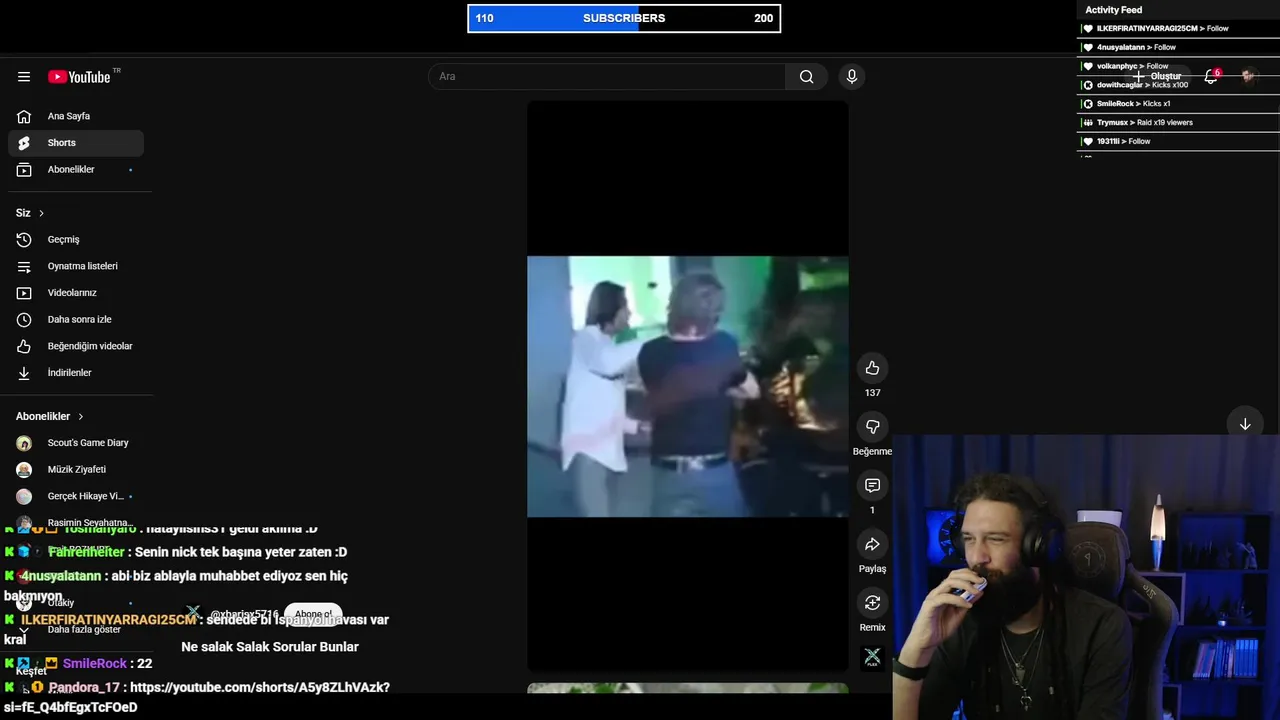Click the Abone ol subscribe button
Viewport: 1280px width, 720px height.
[313, 614]
